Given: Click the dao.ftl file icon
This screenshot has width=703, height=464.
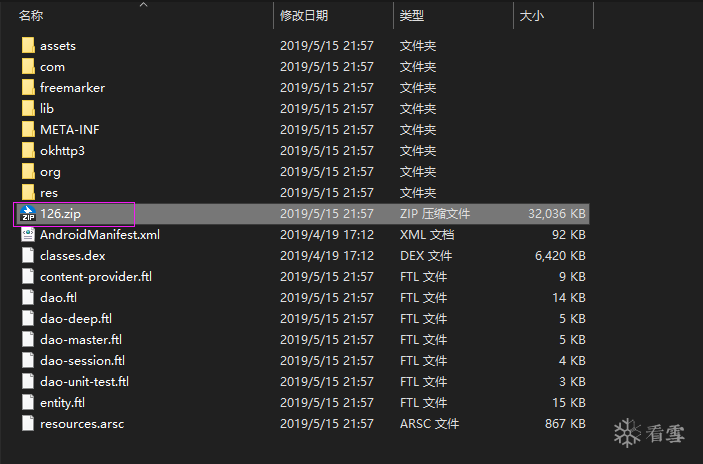Looking at the screenshot, I should coord(28,298).
